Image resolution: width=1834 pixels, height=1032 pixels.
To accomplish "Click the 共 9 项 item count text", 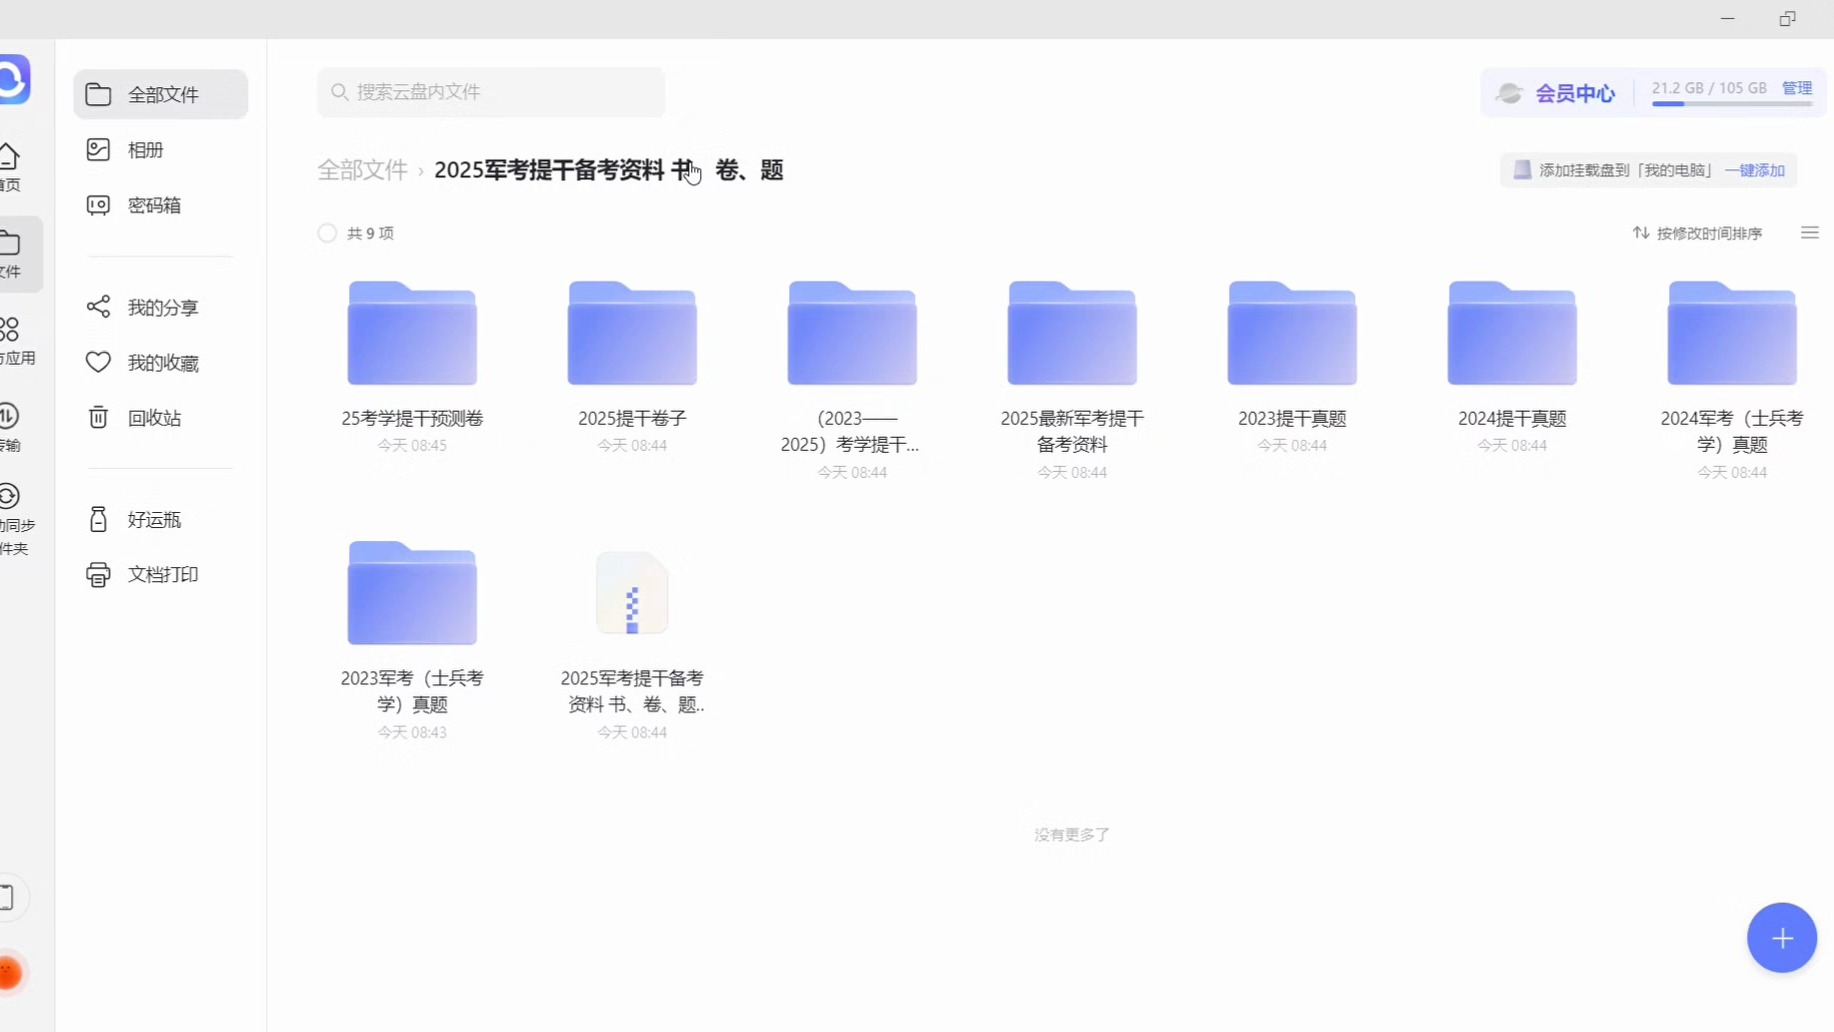I will [x=371, y=233].
